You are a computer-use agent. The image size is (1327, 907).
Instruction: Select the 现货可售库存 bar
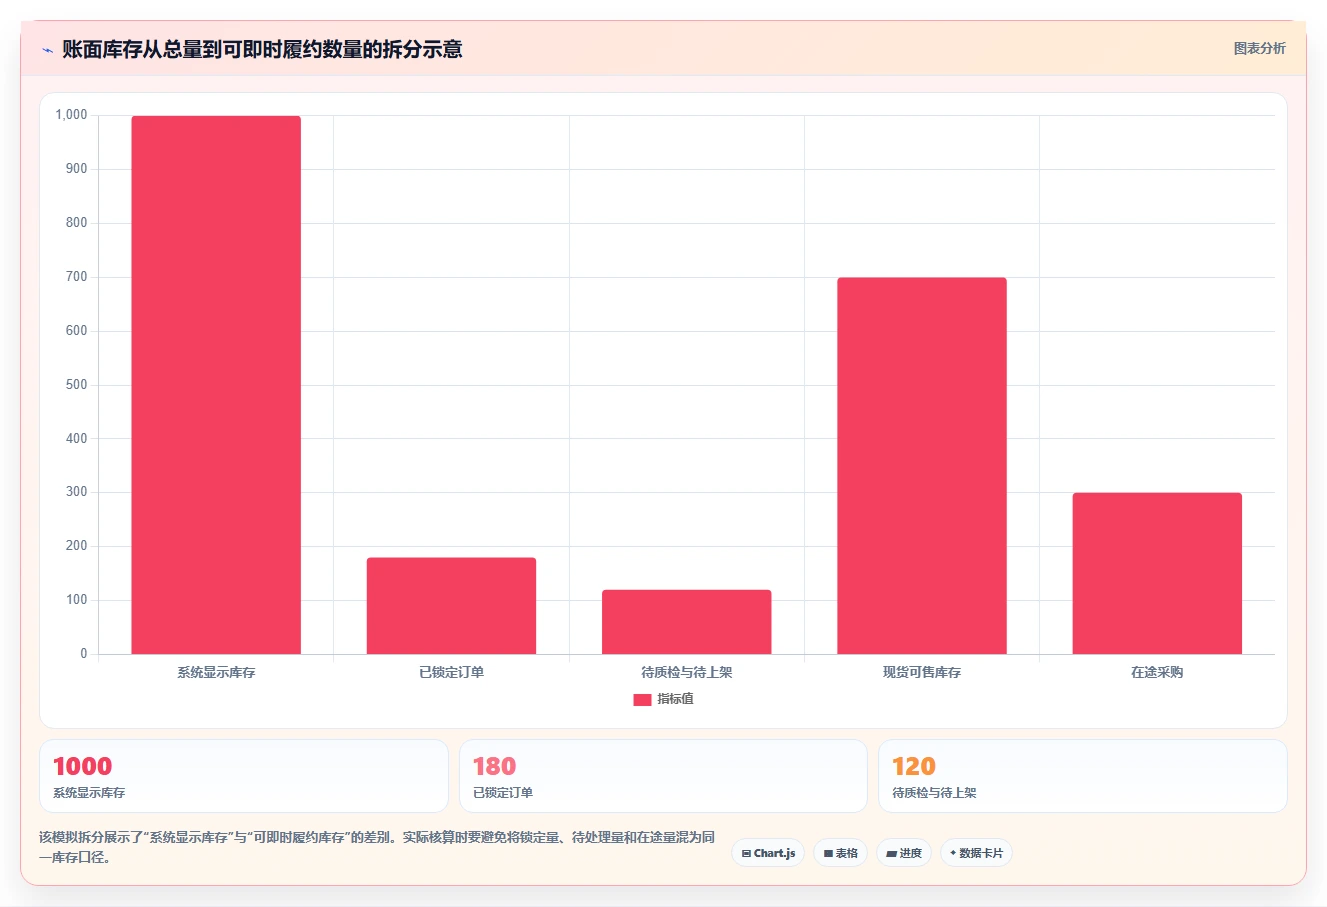click(x=921, y=466)
